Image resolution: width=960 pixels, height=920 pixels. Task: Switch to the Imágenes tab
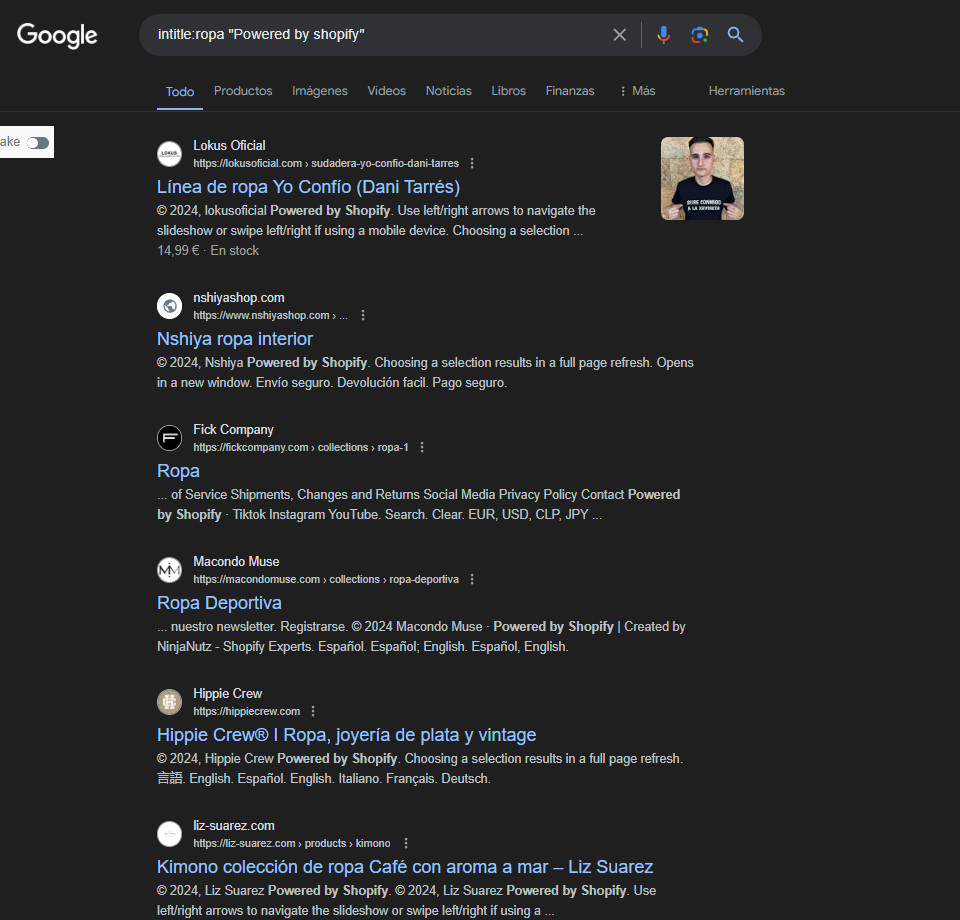pyautogui.click(x=319, y=91)
